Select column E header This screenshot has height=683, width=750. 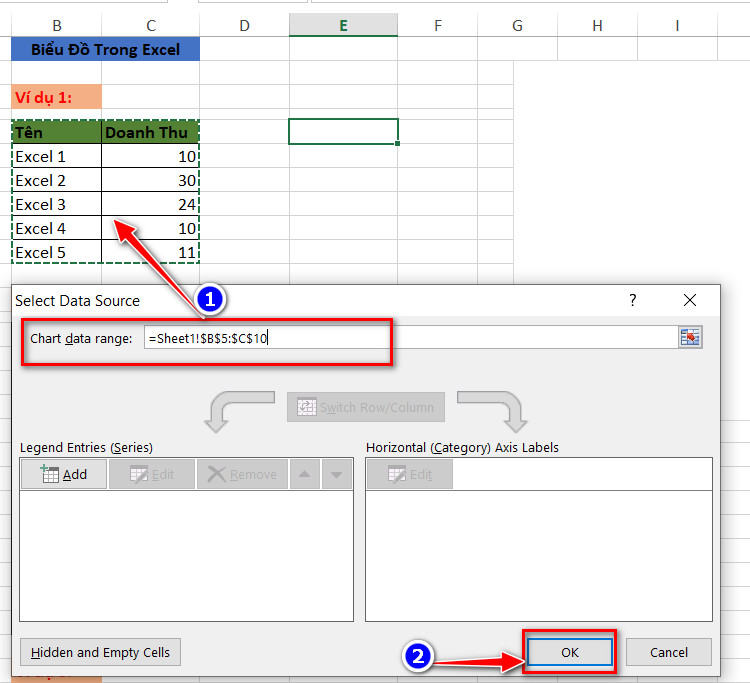[x=343, y=25]
